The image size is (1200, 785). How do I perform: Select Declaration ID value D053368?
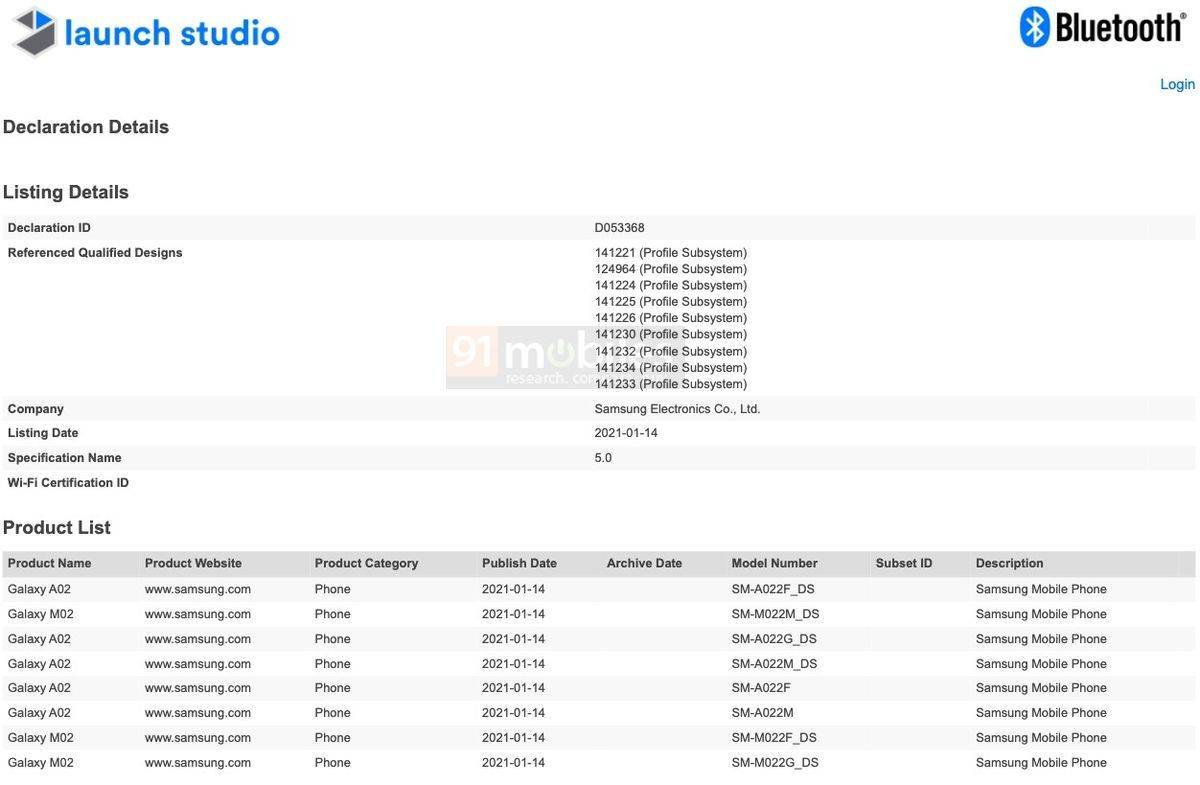(x=619, y=228)
